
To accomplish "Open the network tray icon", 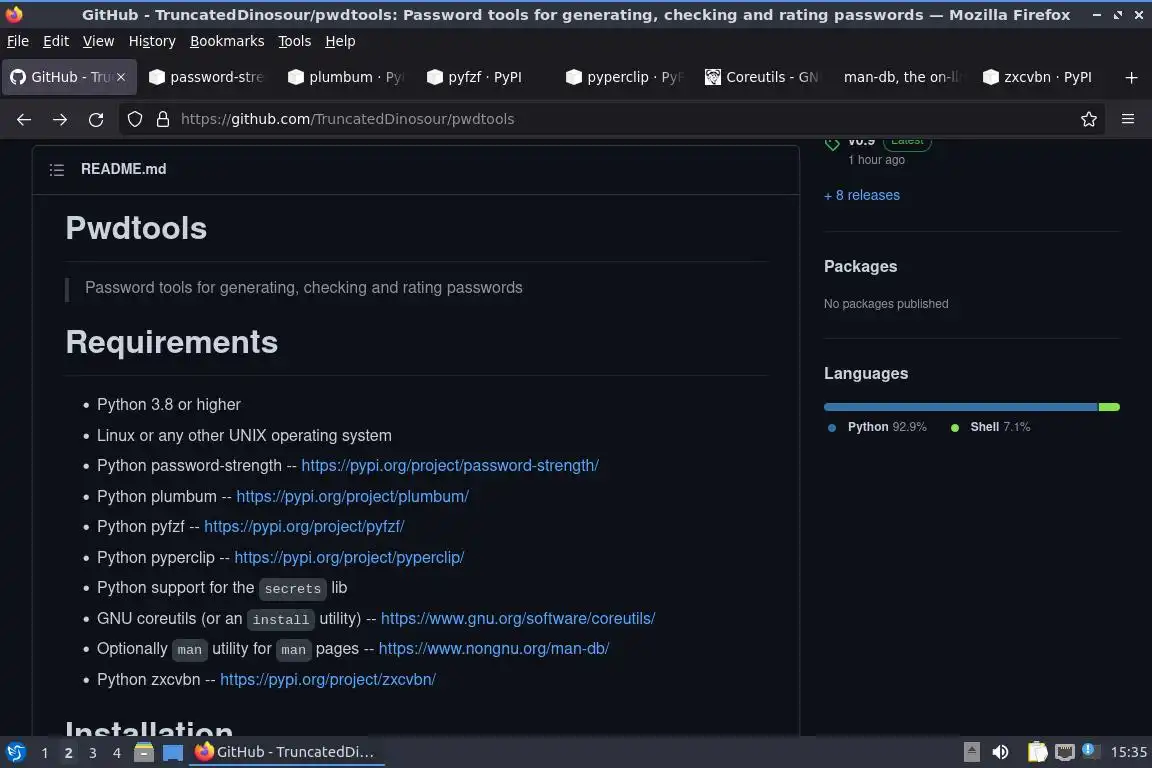I will click(x=1064, y=752).
